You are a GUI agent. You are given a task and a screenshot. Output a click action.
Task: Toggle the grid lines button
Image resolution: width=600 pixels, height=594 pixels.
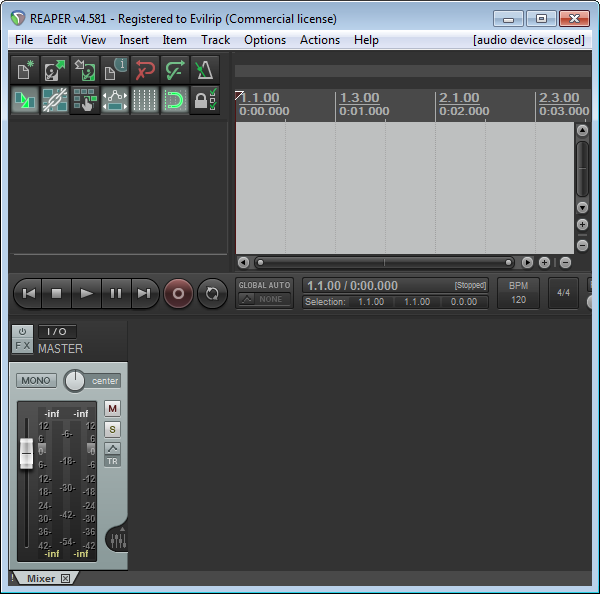click(145, 100)
